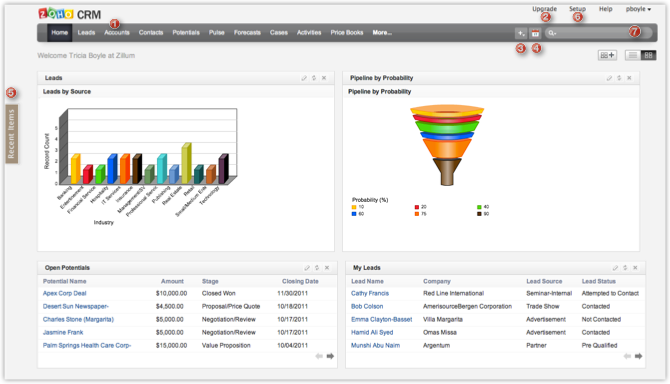Open the Apex Corp Deal potential
670x384 pixels.
(65, 293)
